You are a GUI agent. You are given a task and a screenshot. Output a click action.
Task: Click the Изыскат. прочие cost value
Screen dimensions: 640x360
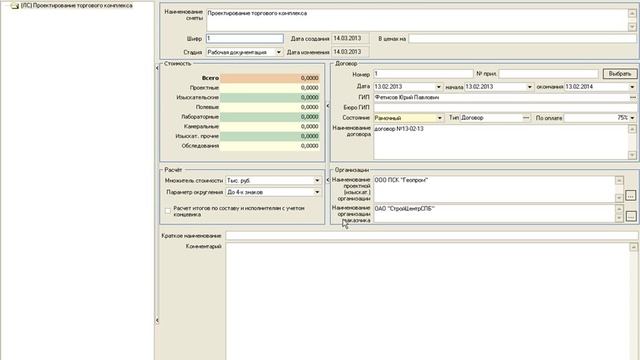coord(270,136)
